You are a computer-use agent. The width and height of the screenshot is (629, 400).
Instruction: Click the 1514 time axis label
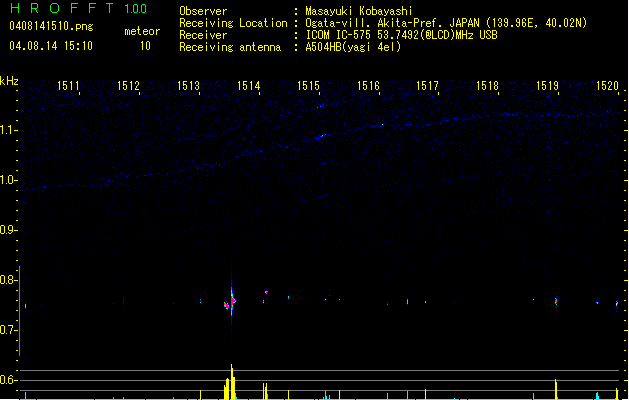pos(248,86)
